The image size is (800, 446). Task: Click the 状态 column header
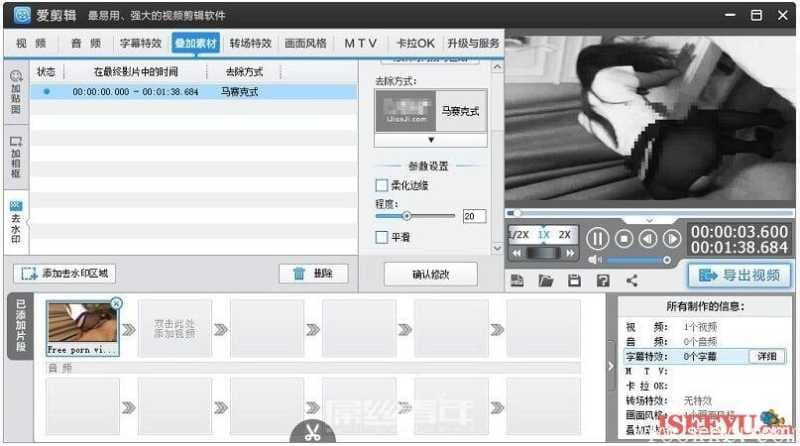pos(46,72)
